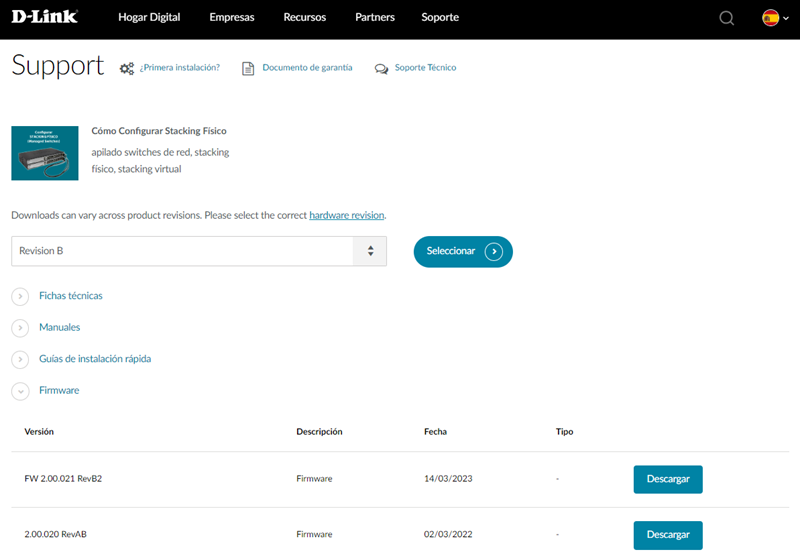Open the Manuales section label
This screenshot has width=800, height=556.
point(60,327)
